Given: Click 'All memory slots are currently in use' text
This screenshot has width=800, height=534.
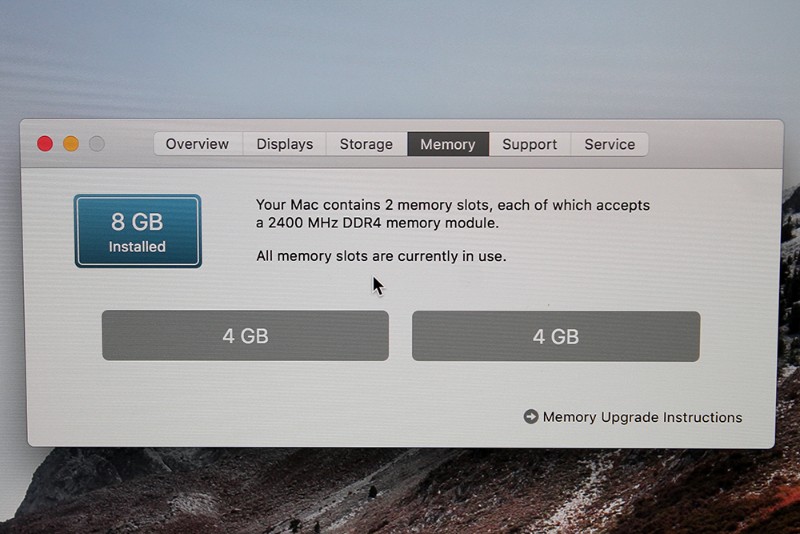Looking at the screenshot, I should pos(381,256).
